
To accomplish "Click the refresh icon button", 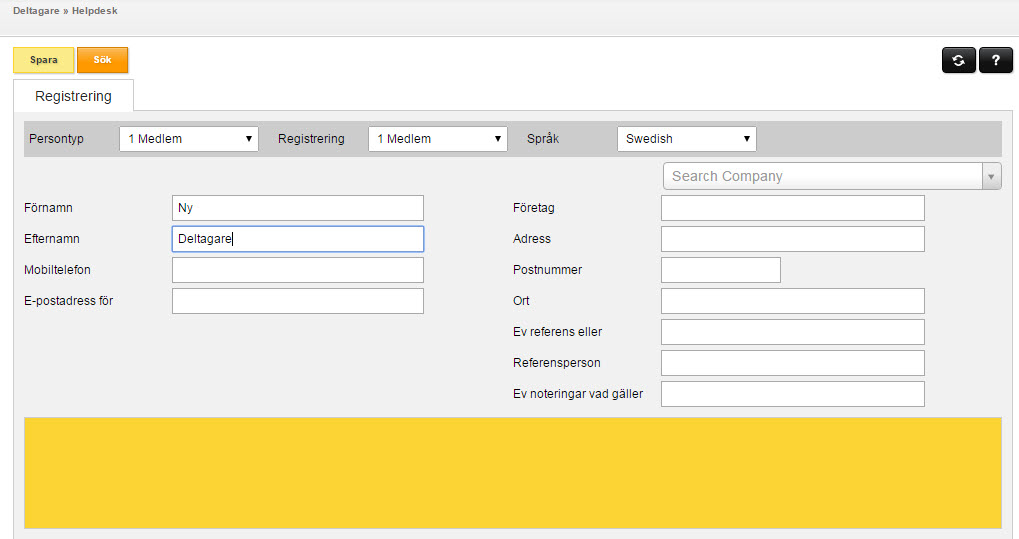I will point(959,60).
